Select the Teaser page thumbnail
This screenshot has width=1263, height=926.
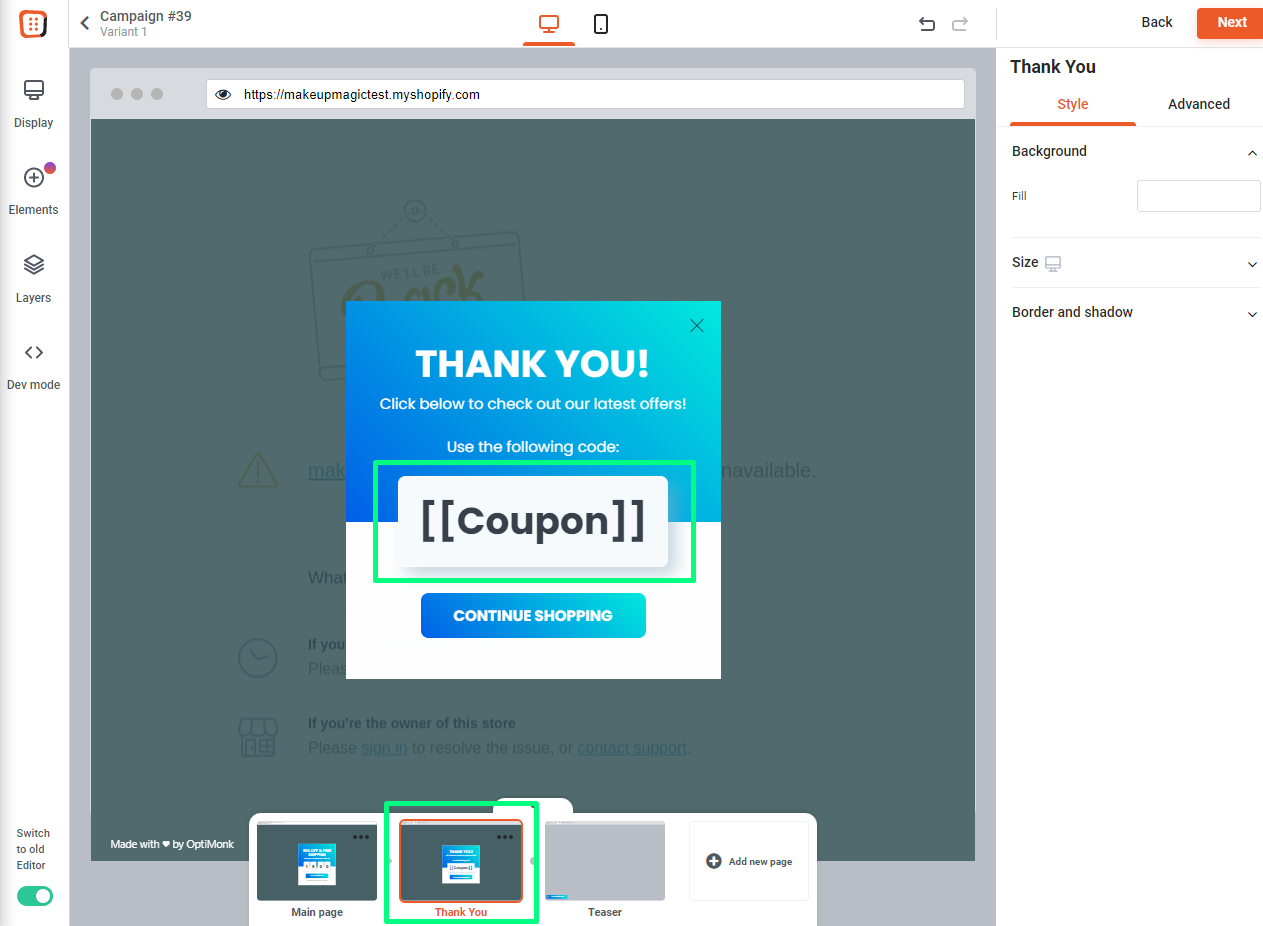point(605,861)
